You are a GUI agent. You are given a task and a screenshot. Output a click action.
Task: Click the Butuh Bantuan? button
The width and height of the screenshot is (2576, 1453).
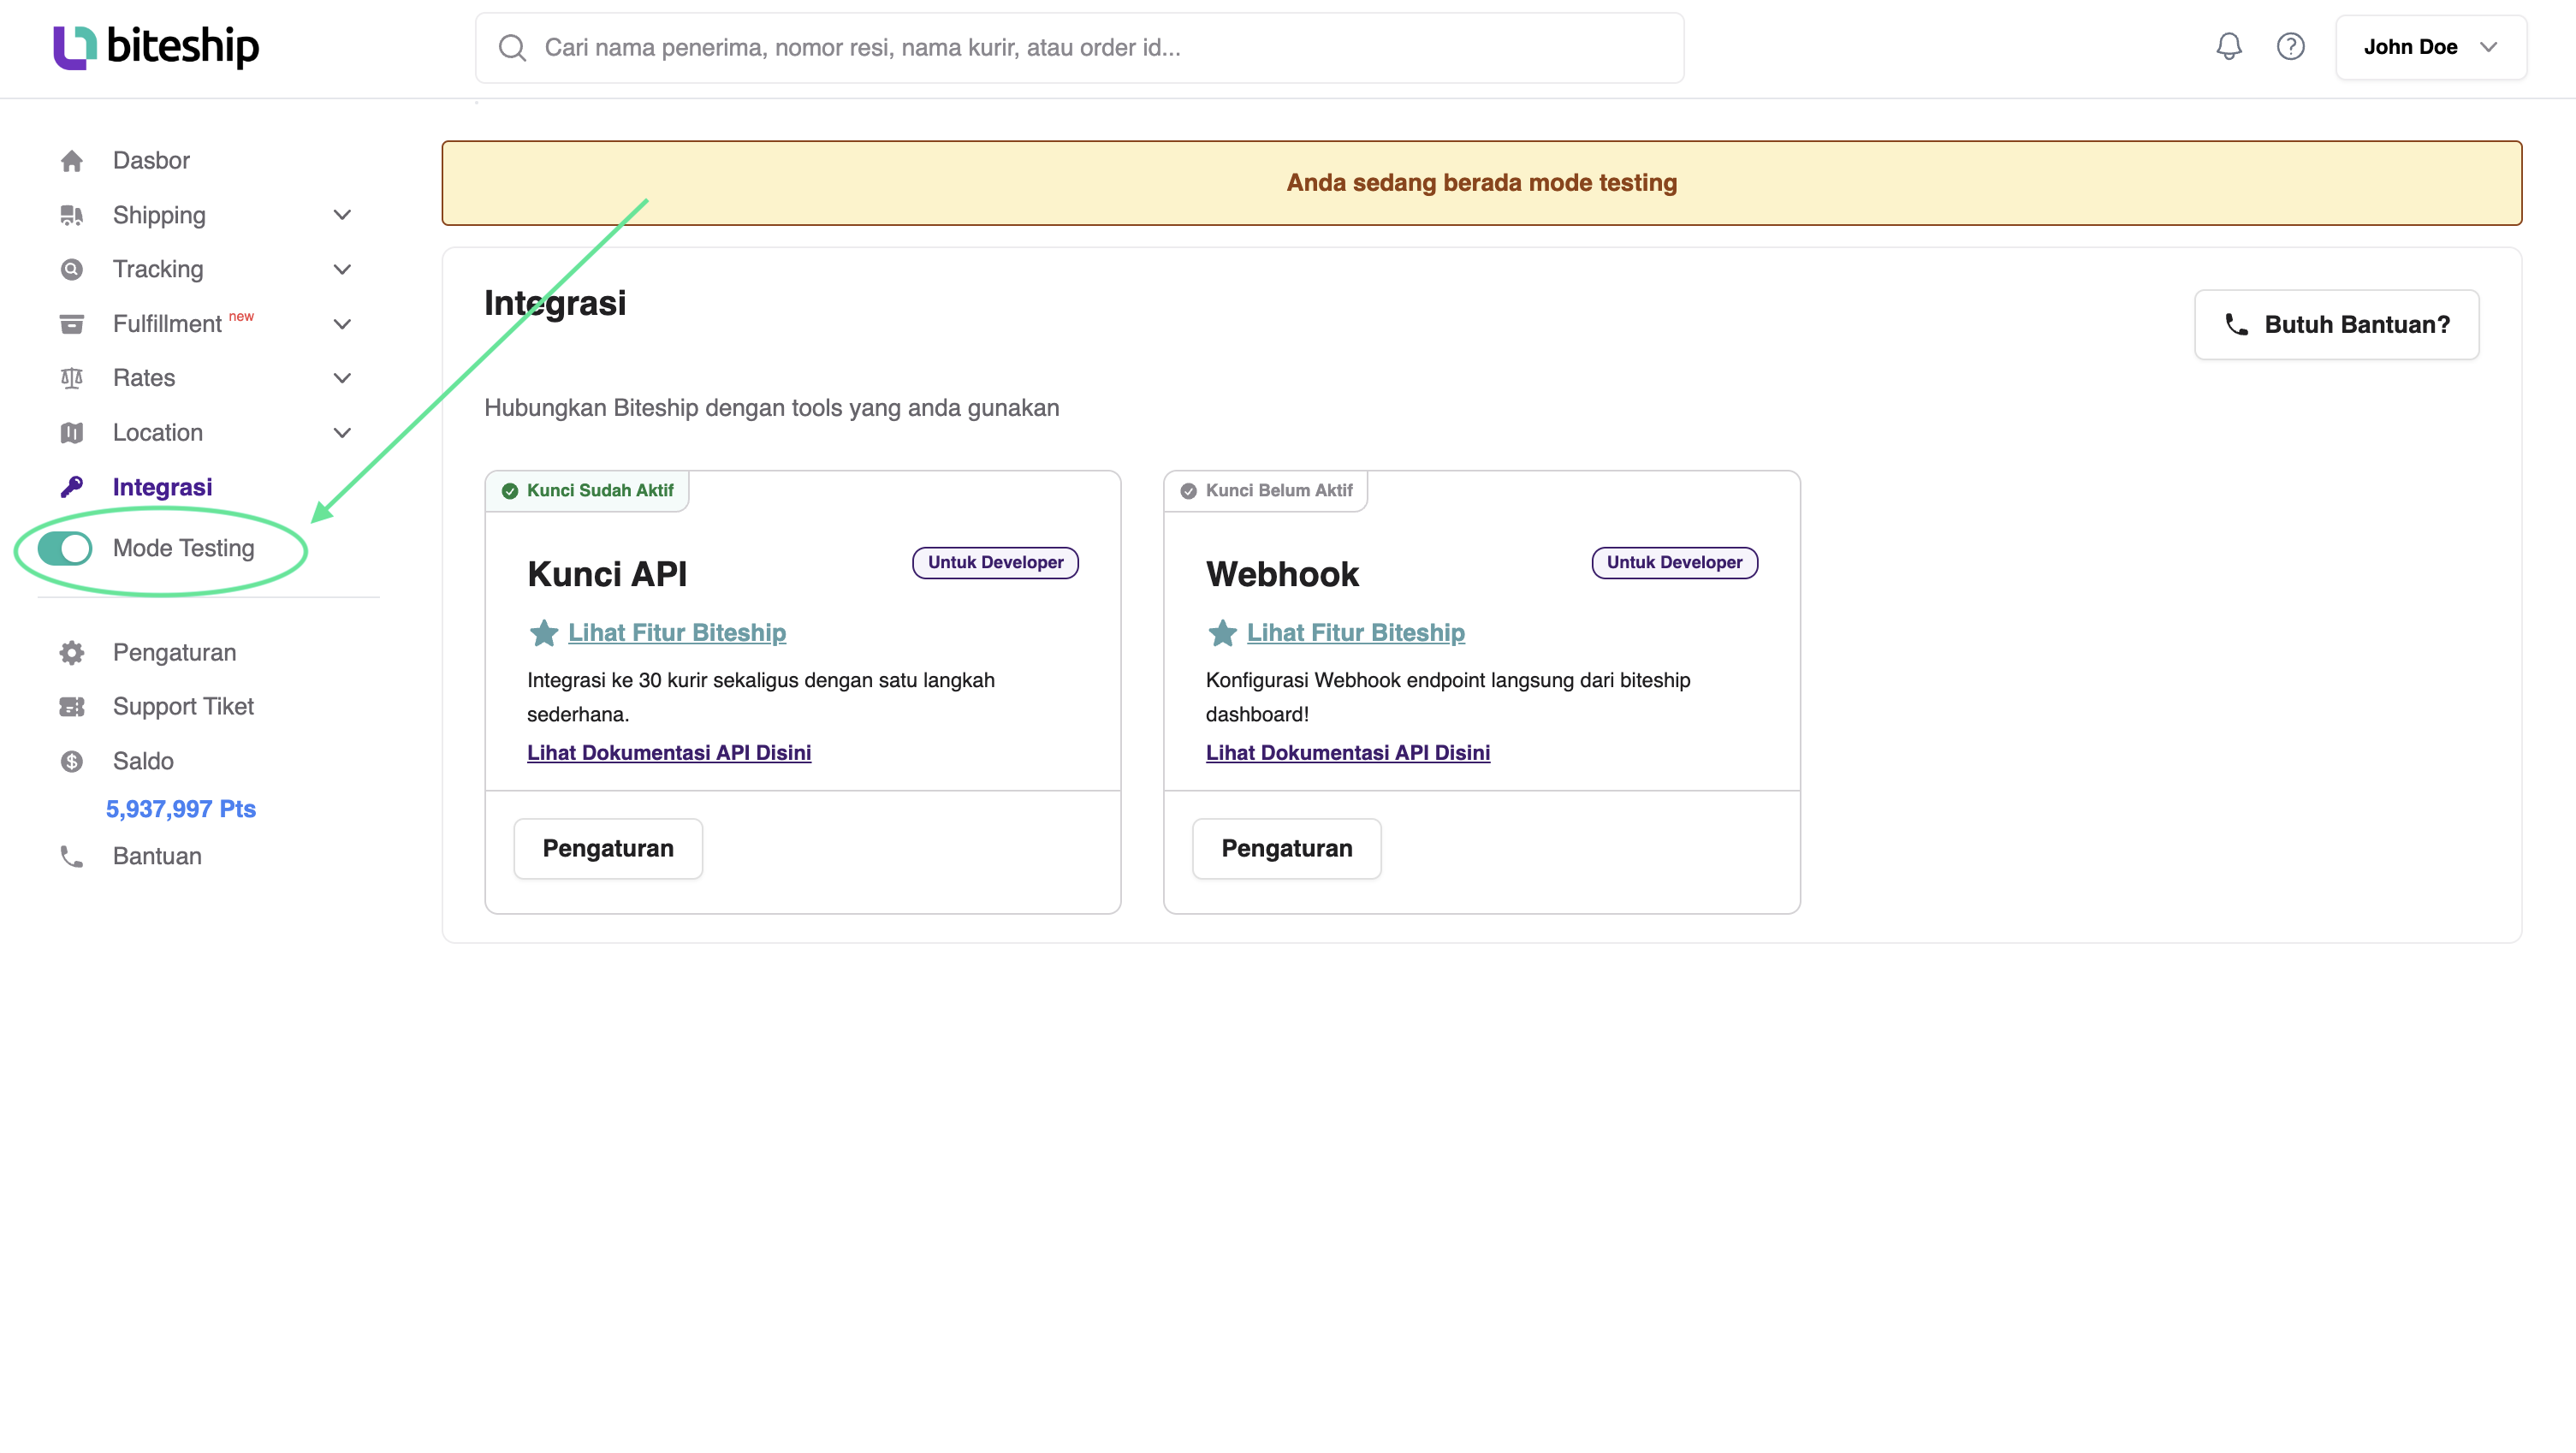pyautogui.click(x=2336, y=324)
